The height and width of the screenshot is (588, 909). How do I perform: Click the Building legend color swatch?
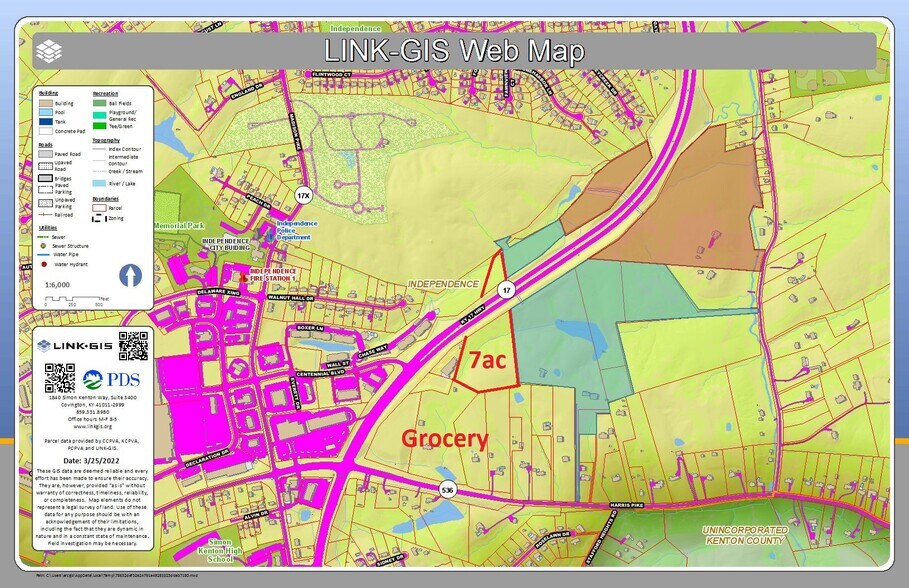coord(45,102)
